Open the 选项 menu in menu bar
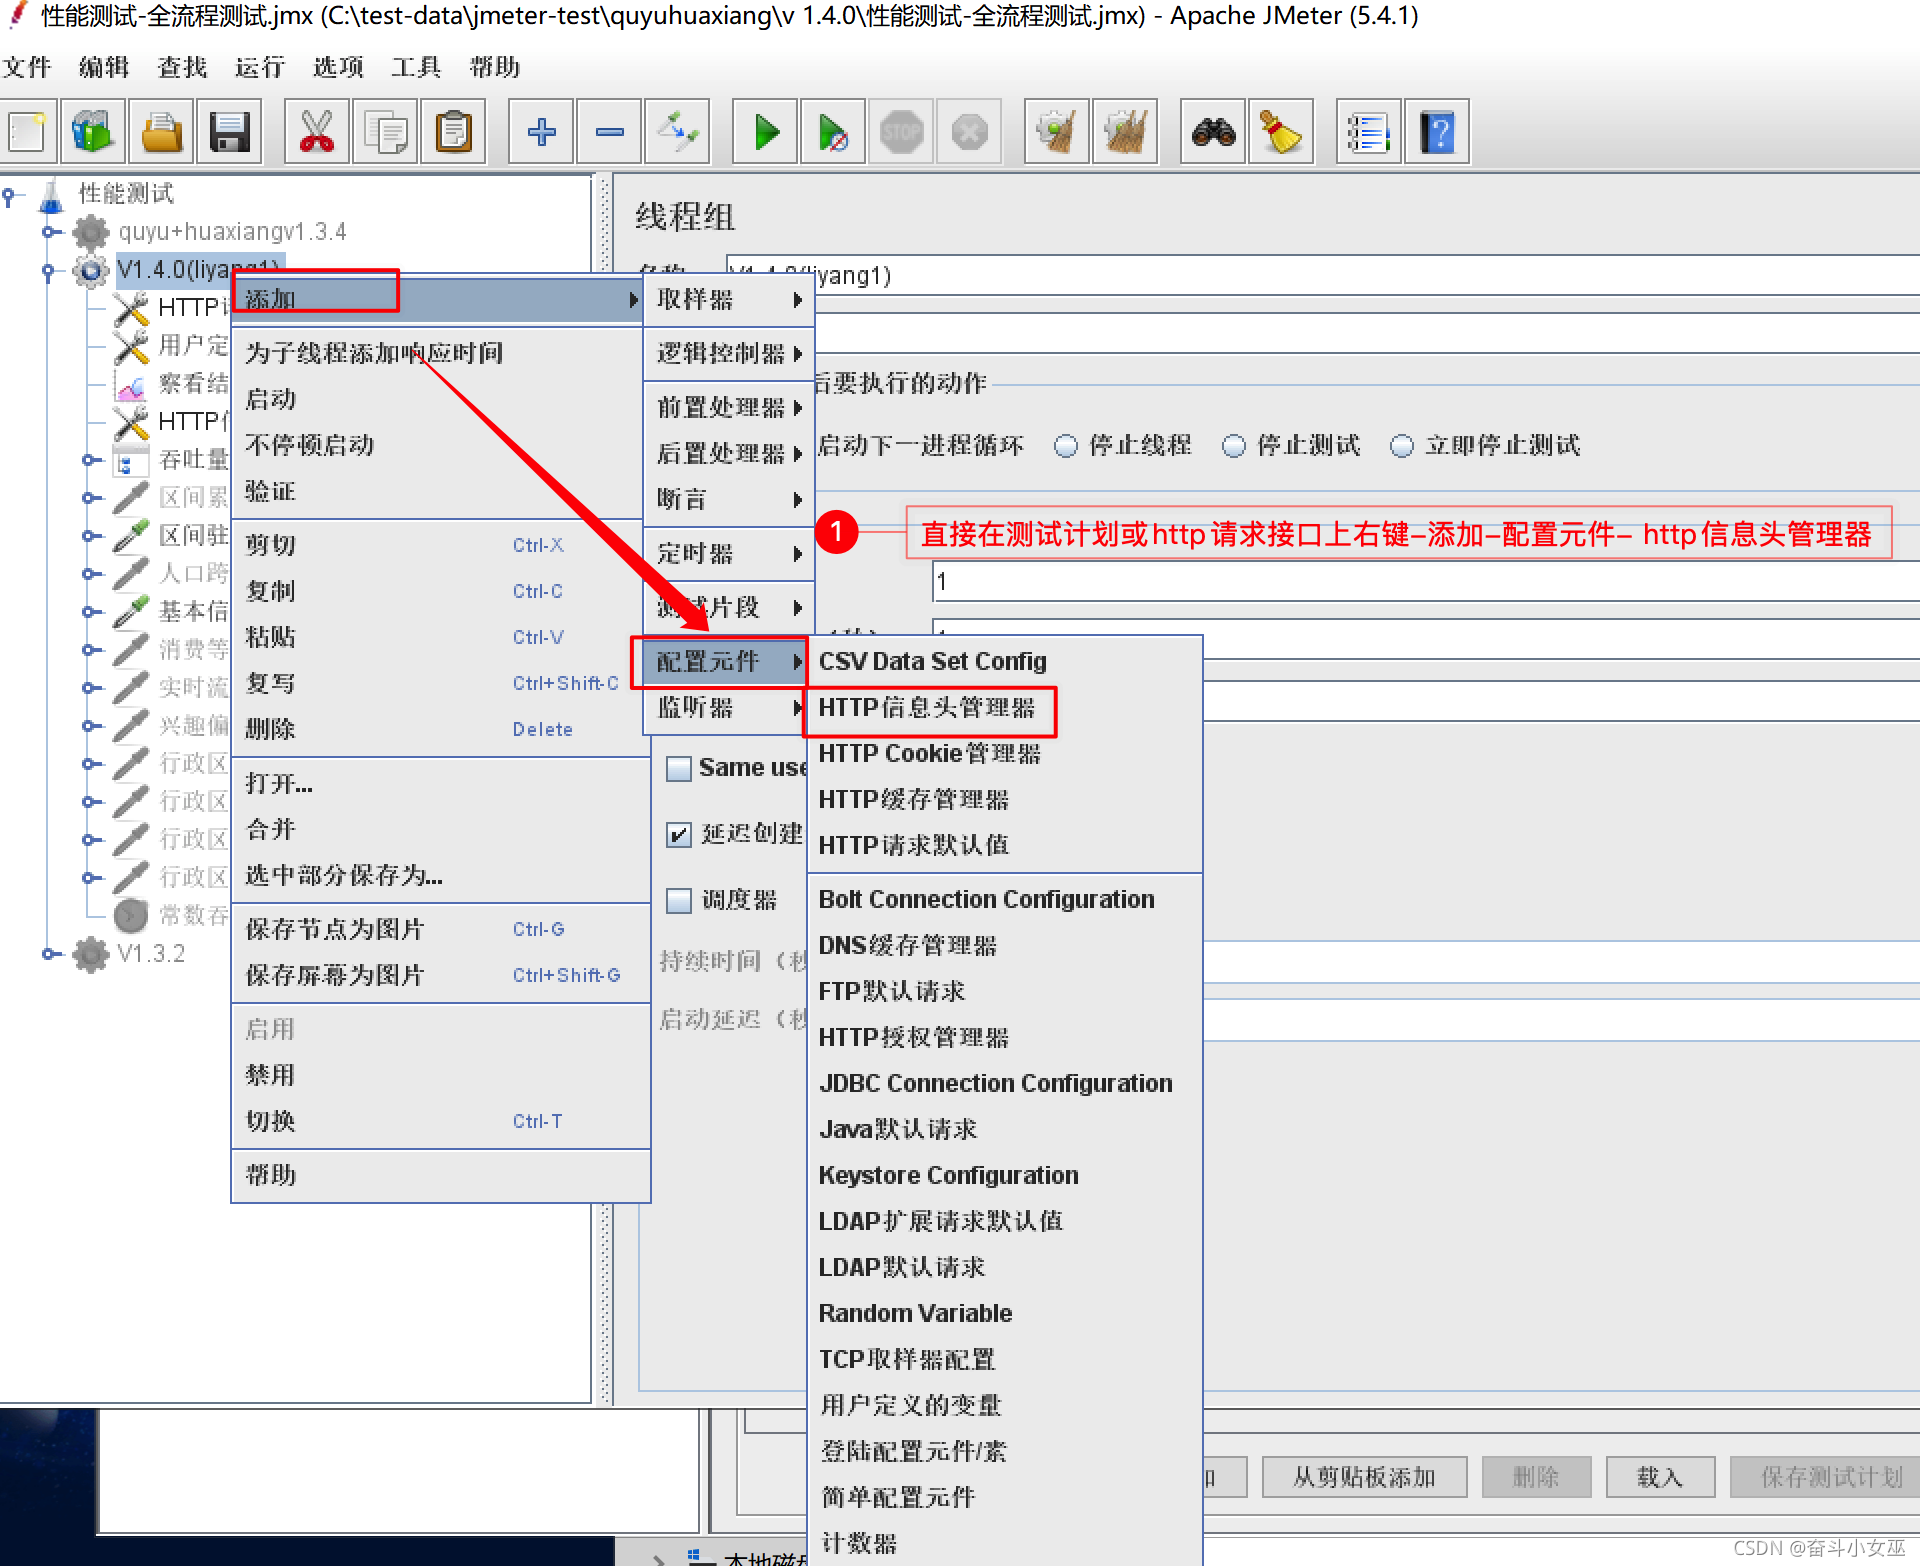This screenshot has height=1566, width=1920. pos(338,67)
